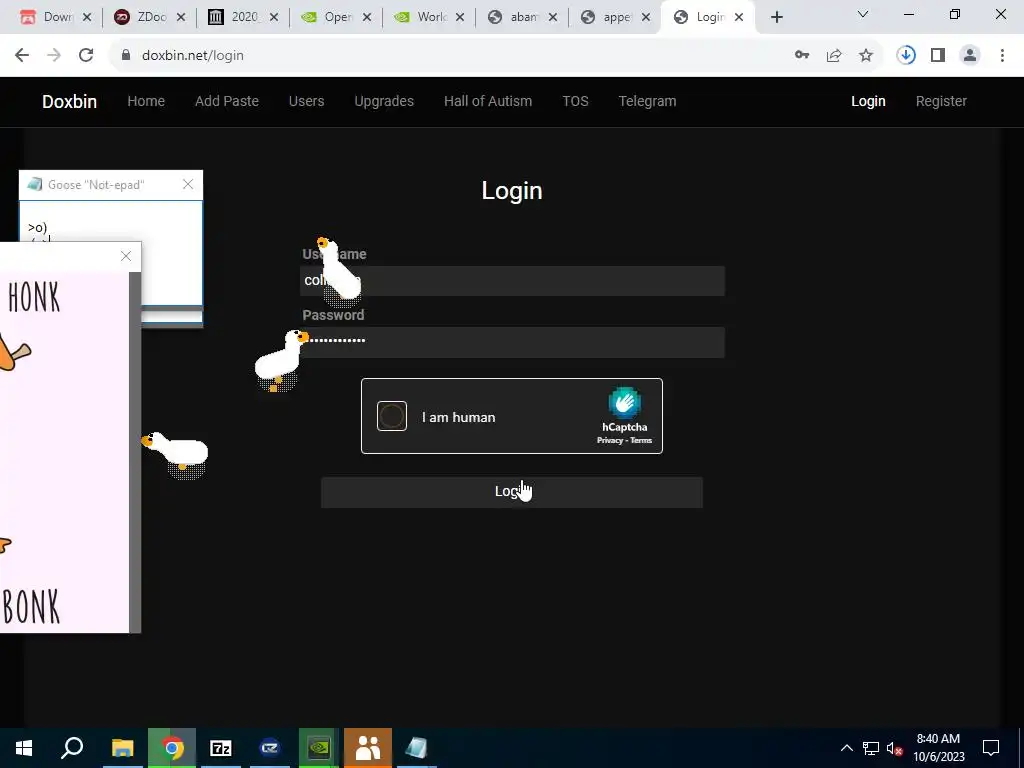Open saved password key icon

(x=802, y=56)
